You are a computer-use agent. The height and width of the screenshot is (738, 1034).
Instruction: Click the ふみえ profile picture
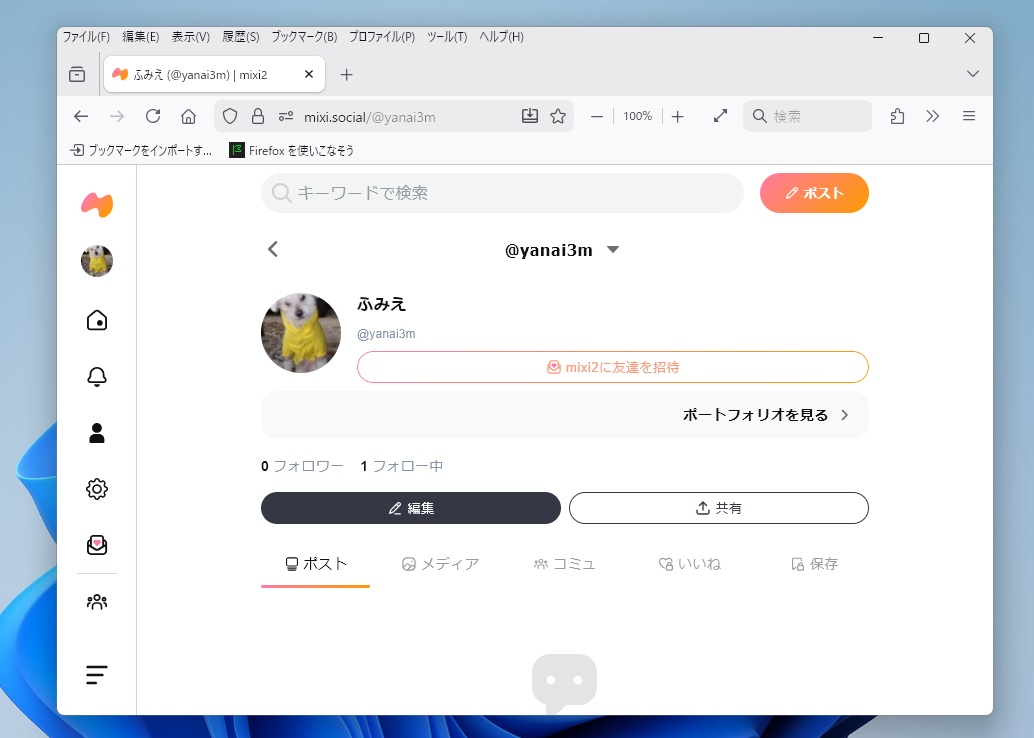pyautogui.click(x=301, y=333)
